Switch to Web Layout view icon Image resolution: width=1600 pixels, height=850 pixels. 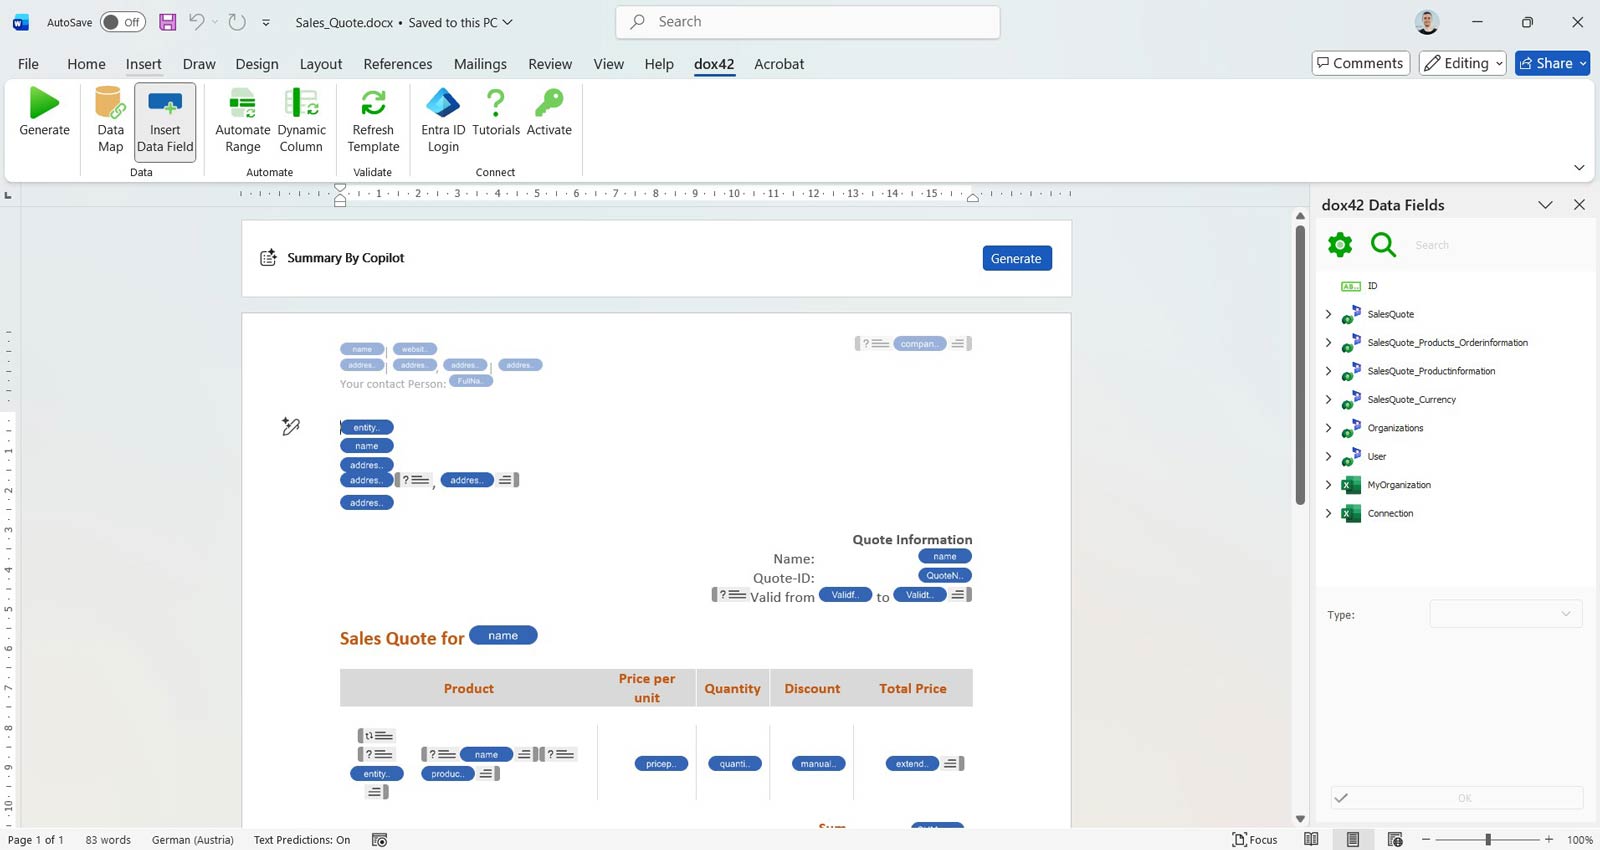(x=1395, y=840)
